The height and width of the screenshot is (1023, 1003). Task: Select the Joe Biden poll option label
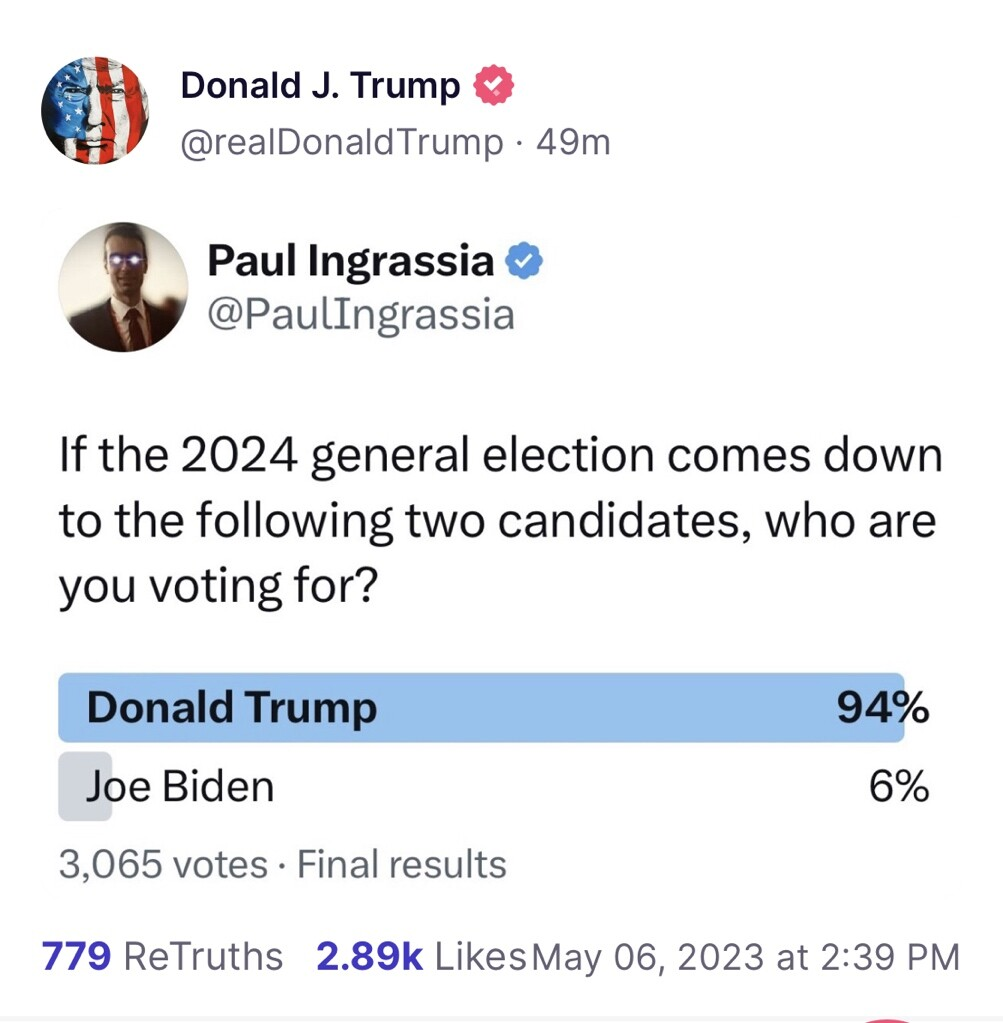(x=180, y=786)
